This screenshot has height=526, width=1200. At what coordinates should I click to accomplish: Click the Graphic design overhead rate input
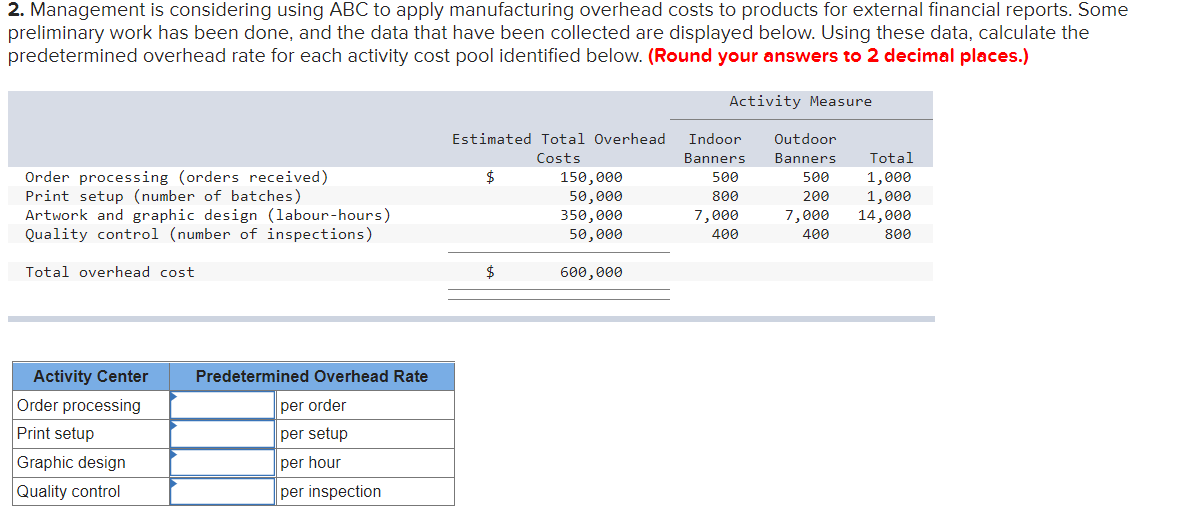tap(222, 462)
